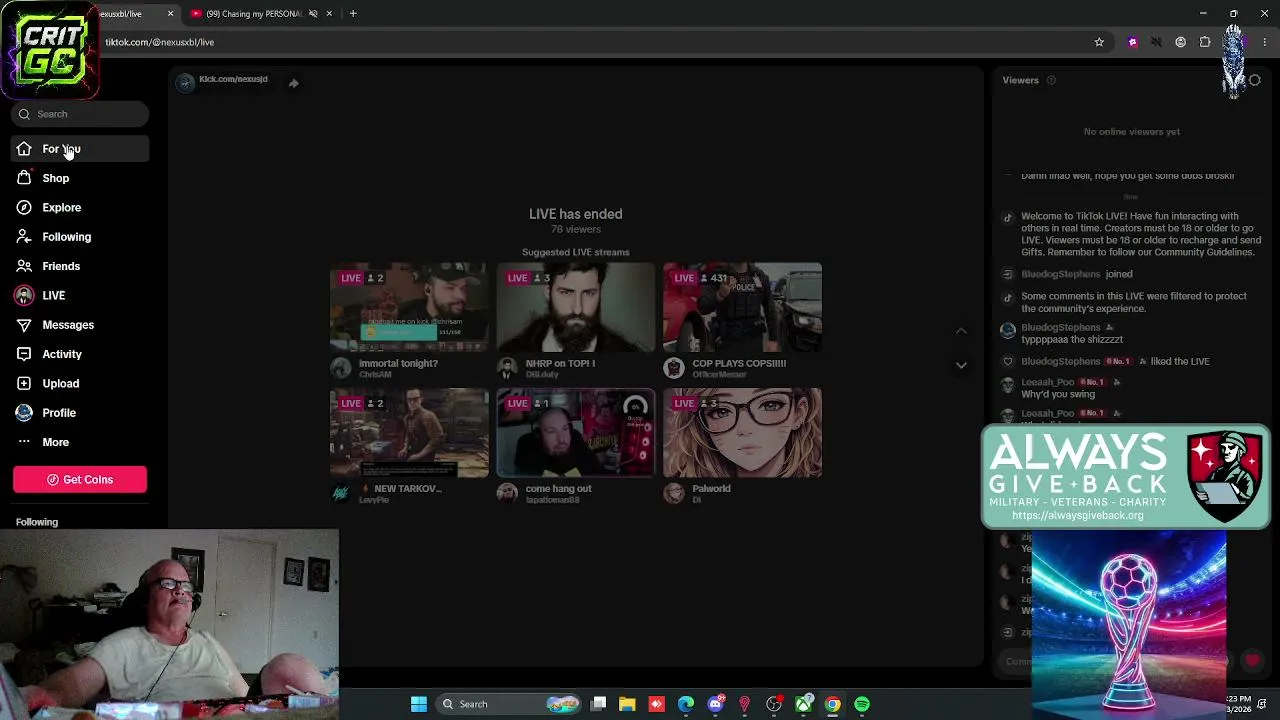Click the Upload plus icon
1280x720 pixels.
coord(24,383)
